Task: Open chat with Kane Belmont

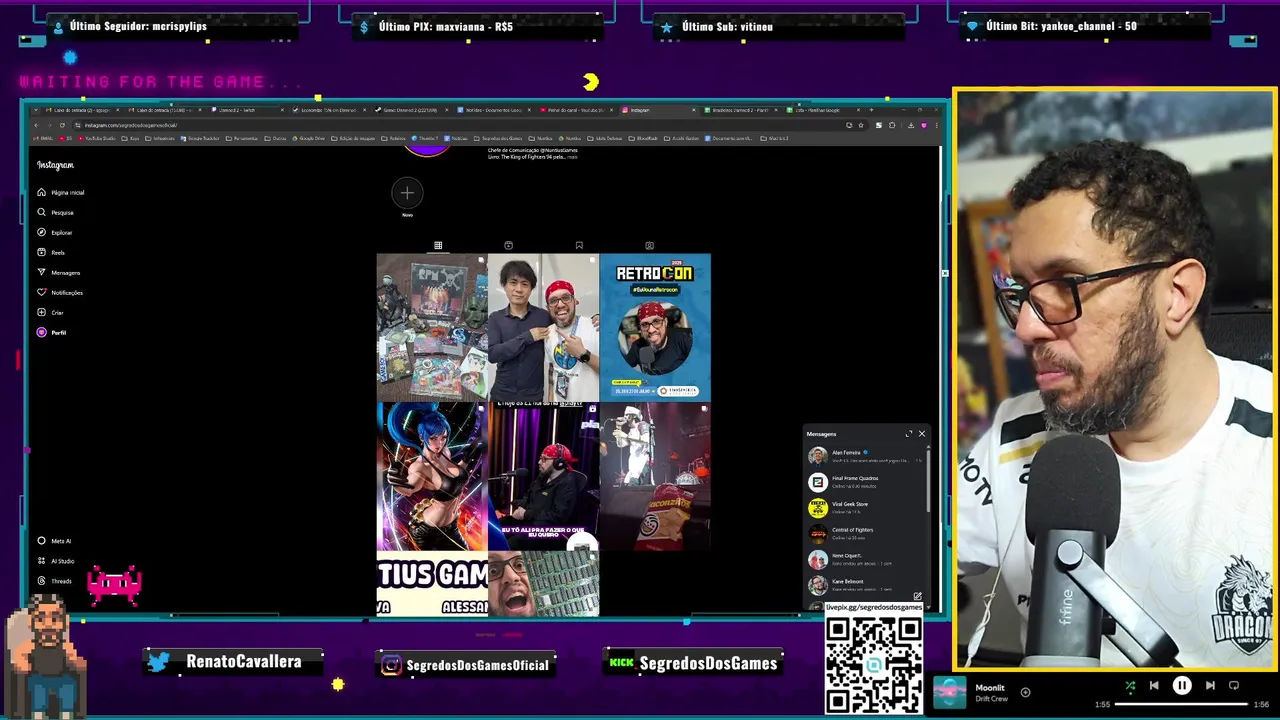Action: coord(865,585)
